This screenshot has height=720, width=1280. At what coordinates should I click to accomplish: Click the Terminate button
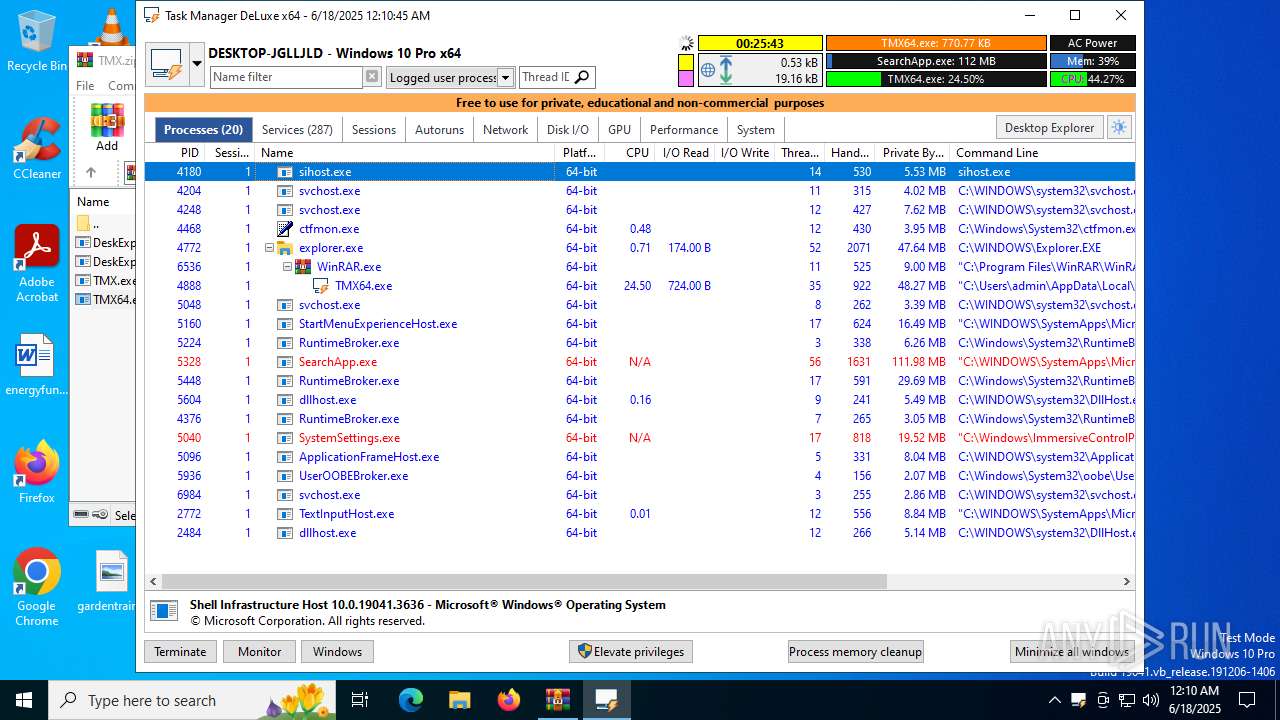[x=180, y=651]
